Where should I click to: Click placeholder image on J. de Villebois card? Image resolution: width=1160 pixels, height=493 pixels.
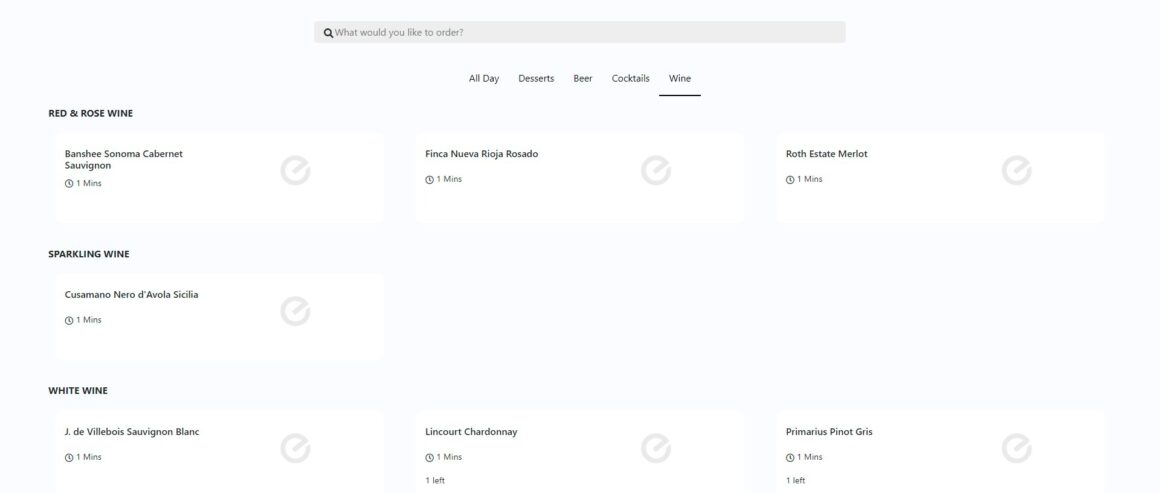pos(295,449)
